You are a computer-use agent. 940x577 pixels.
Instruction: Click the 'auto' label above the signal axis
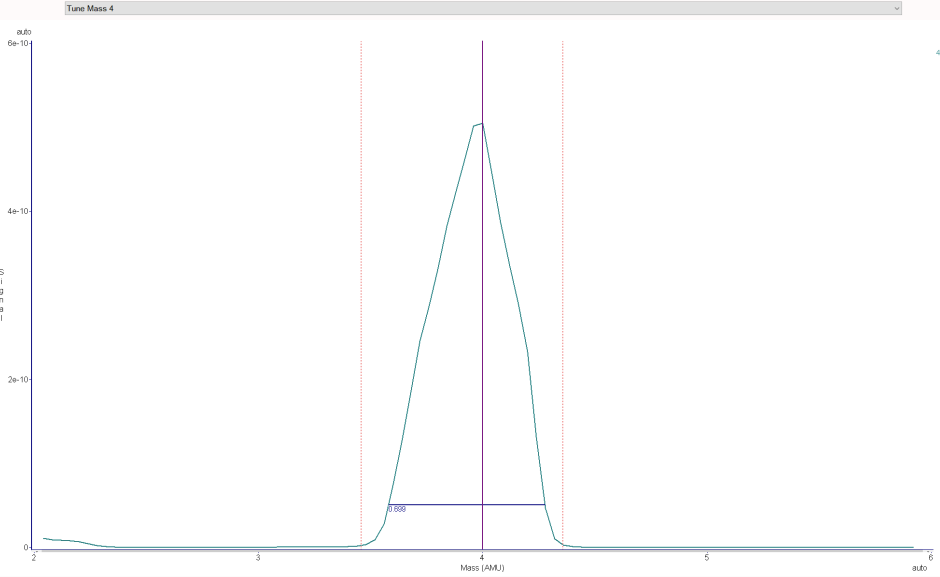(x=24, y=32)
